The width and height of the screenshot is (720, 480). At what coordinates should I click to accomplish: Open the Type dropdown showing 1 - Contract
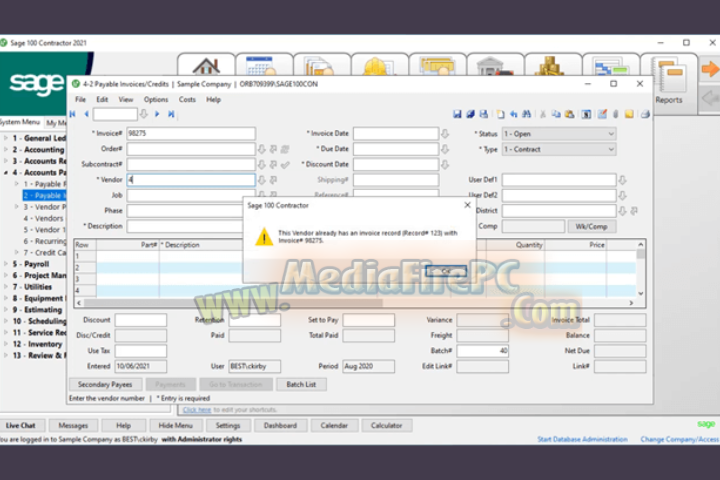[559, 149]
